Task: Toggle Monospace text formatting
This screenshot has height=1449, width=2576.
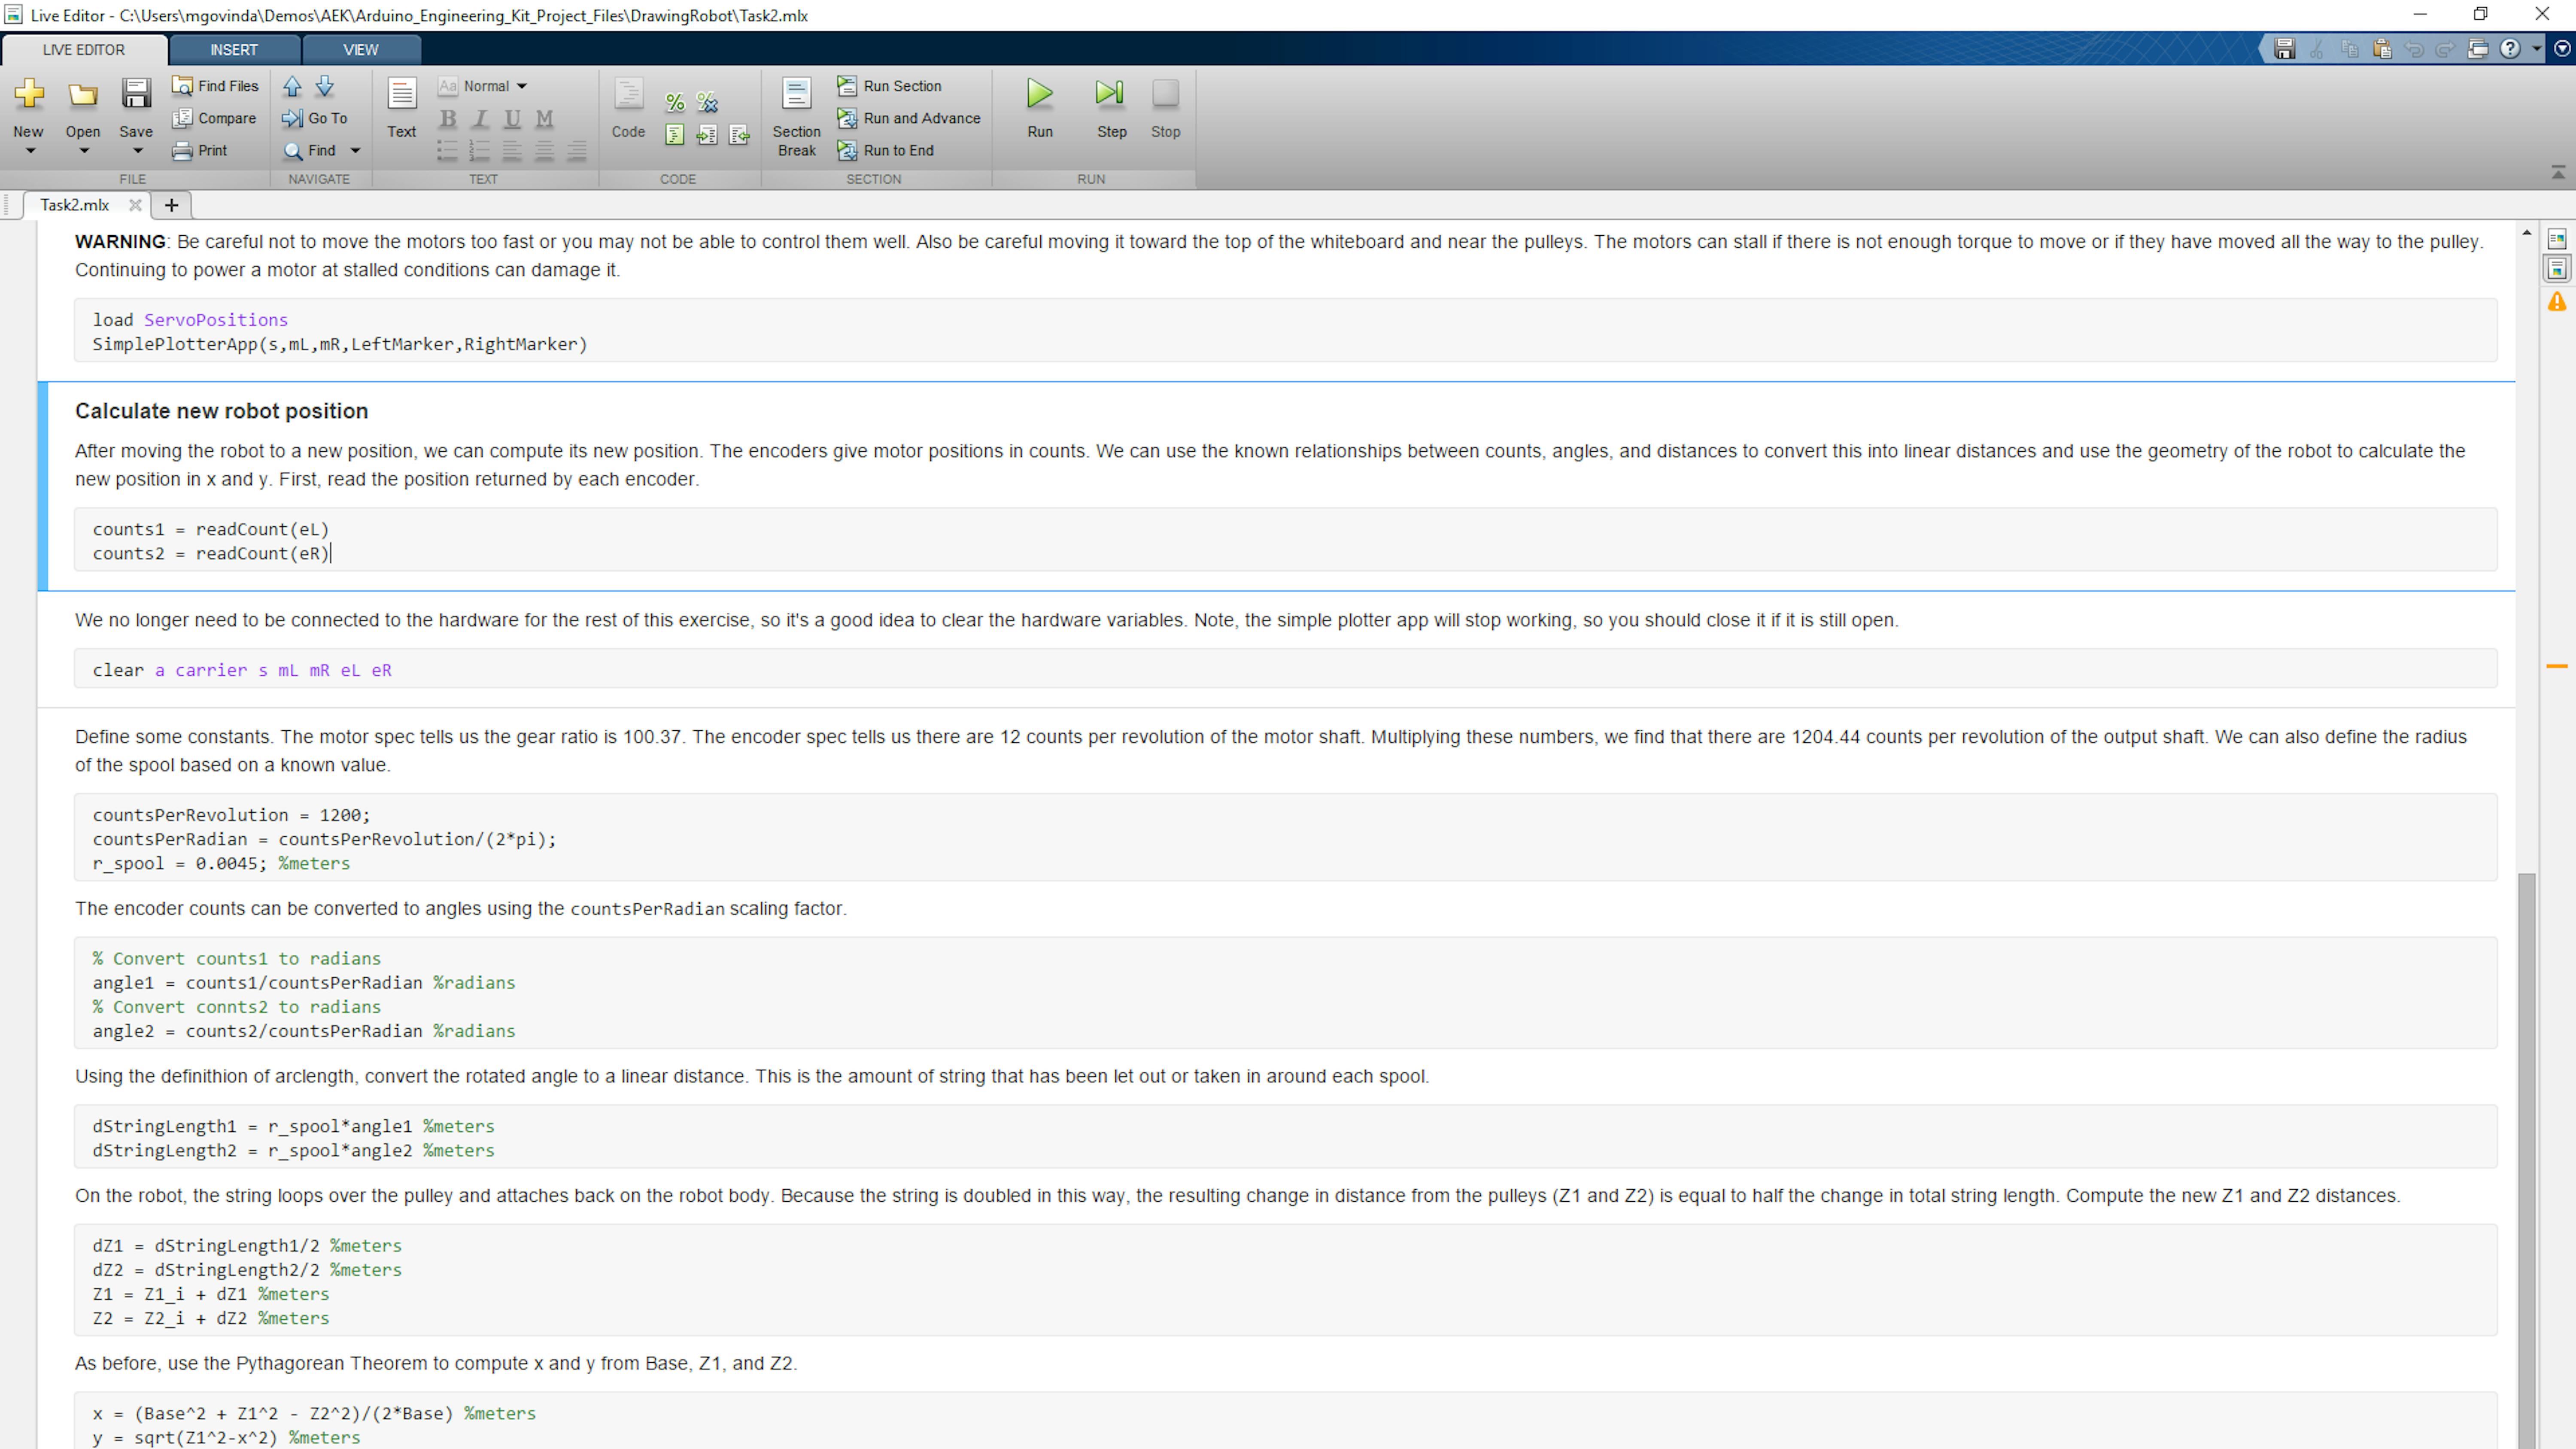Action: (544, 119)
